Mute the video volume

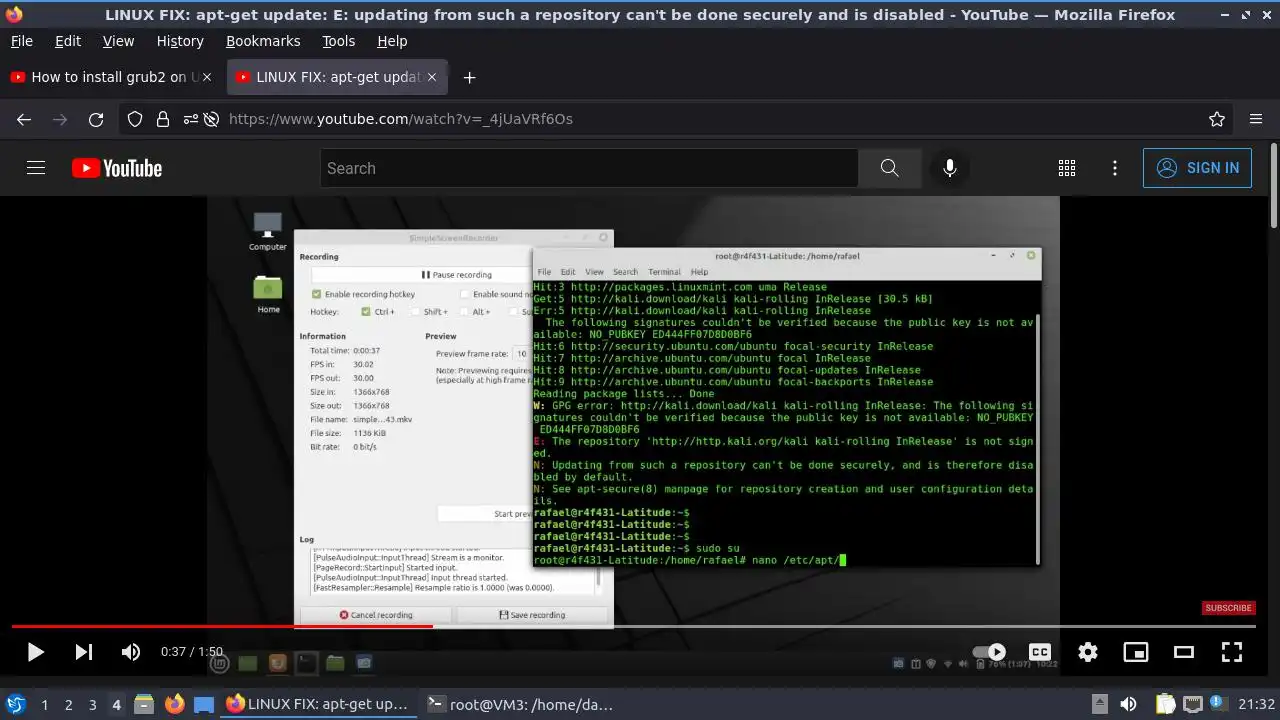[x=131, y=652]
